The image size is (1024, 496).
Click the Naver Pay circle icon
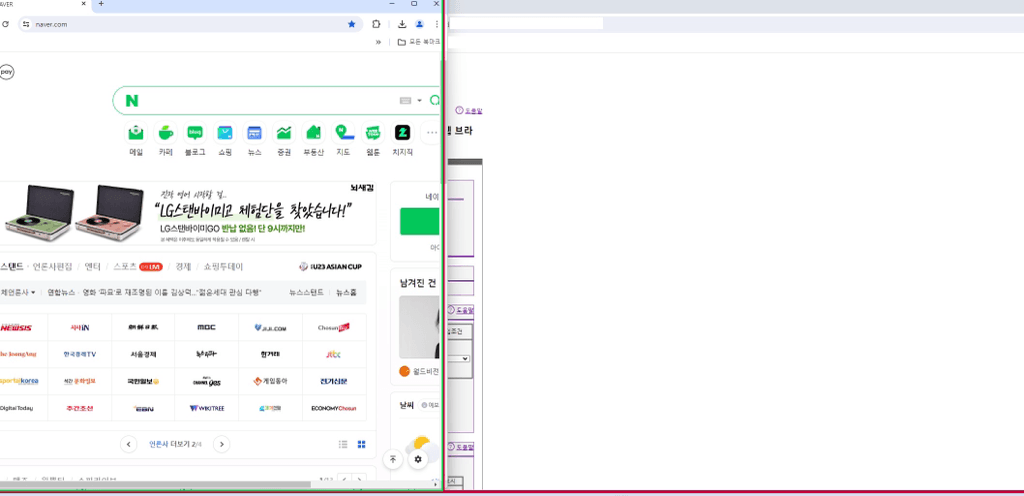point(7,72)
